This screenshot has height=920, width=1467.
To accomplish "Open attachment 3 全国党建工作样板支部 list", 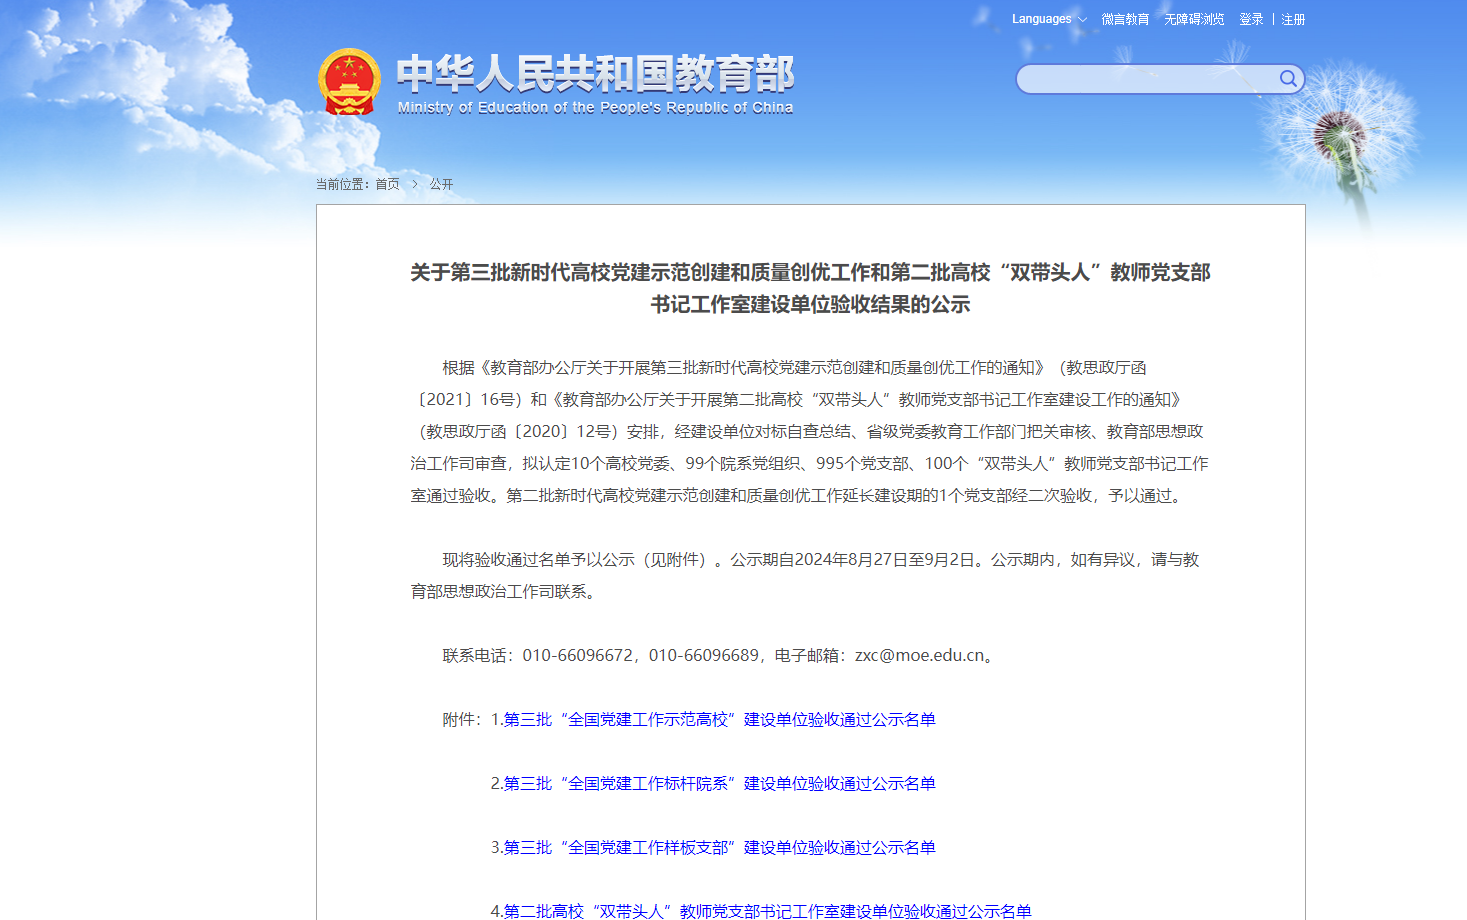I will pos(719,847).
